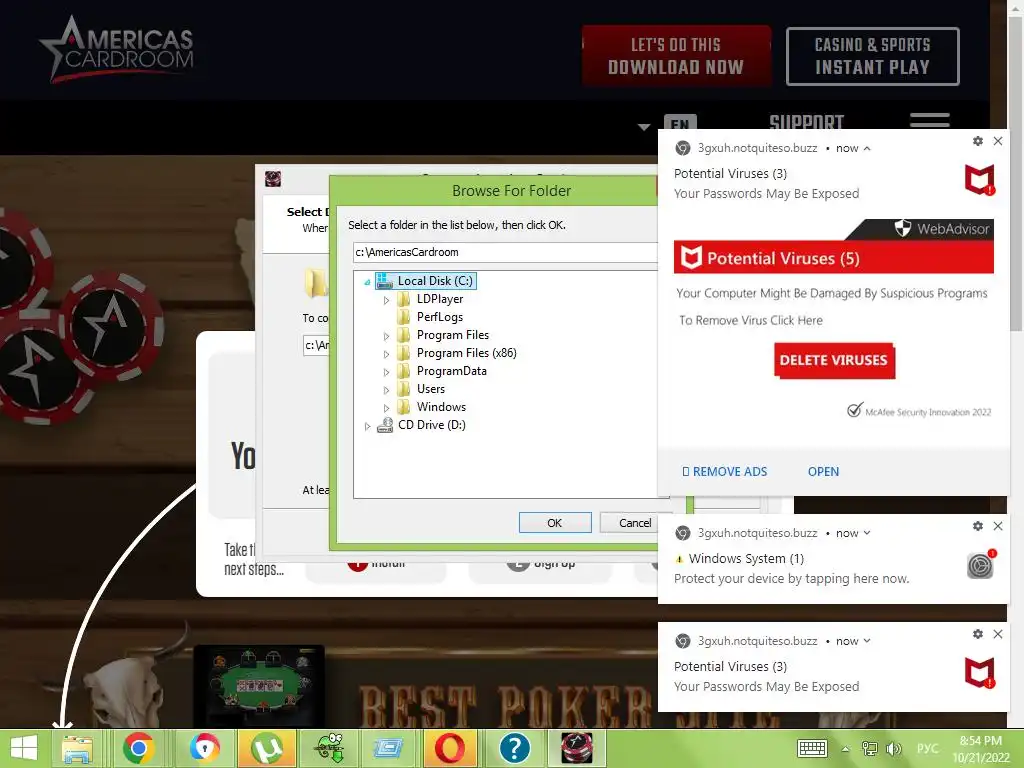Click the installer window icon in title bar
This screenshot has width=1024, height=768.
click(273, 178)
